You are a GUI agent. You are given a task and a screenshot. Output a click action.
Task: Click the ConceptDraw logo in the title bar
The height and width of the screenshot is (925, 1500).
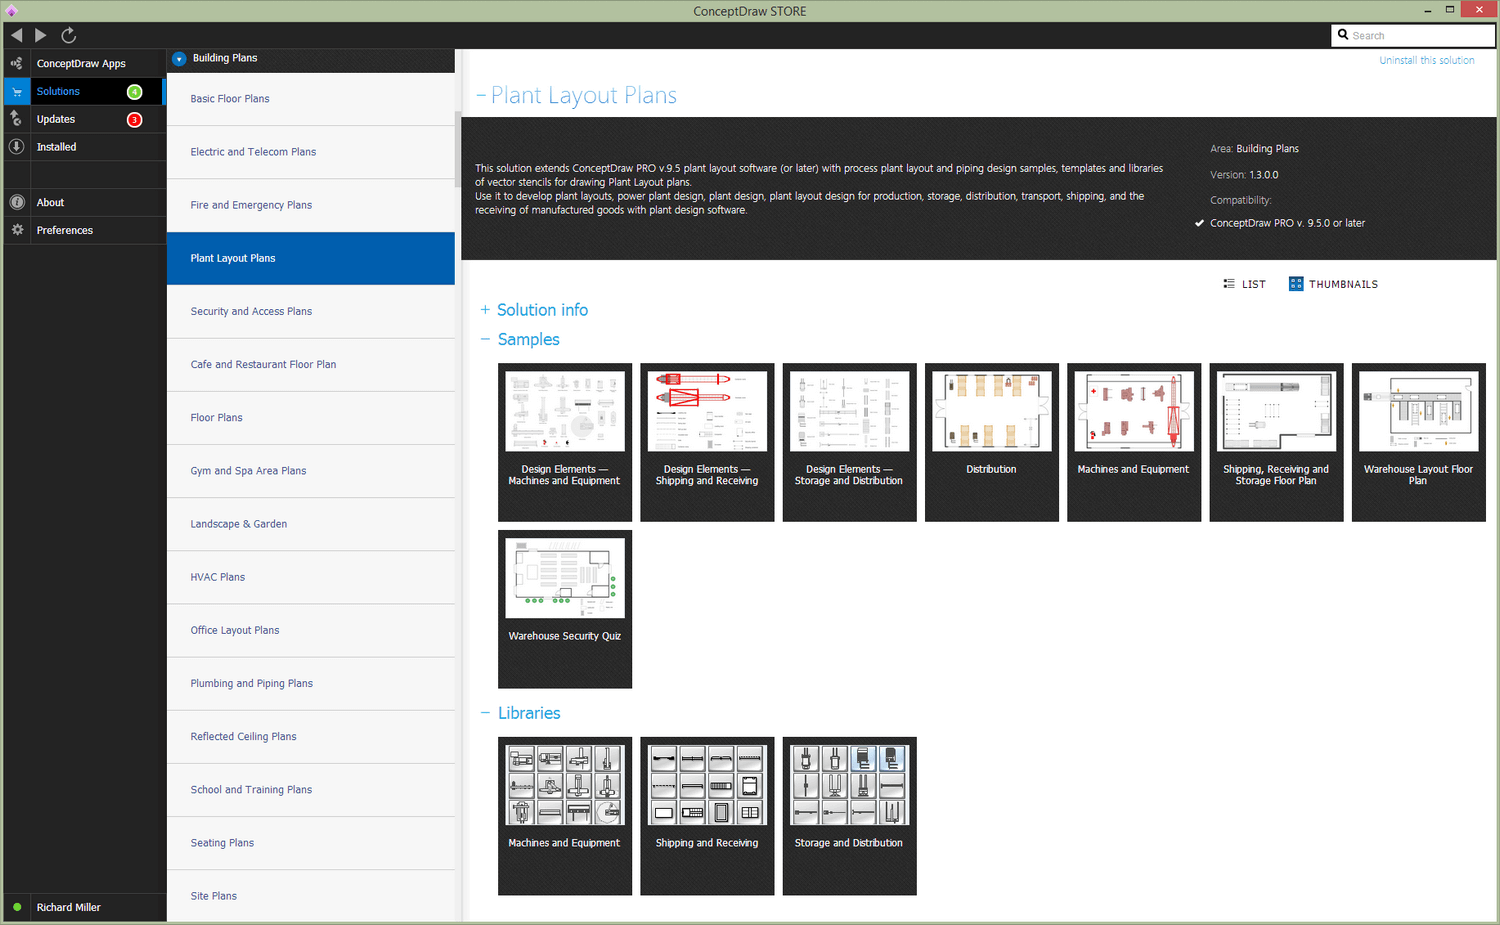12,11
